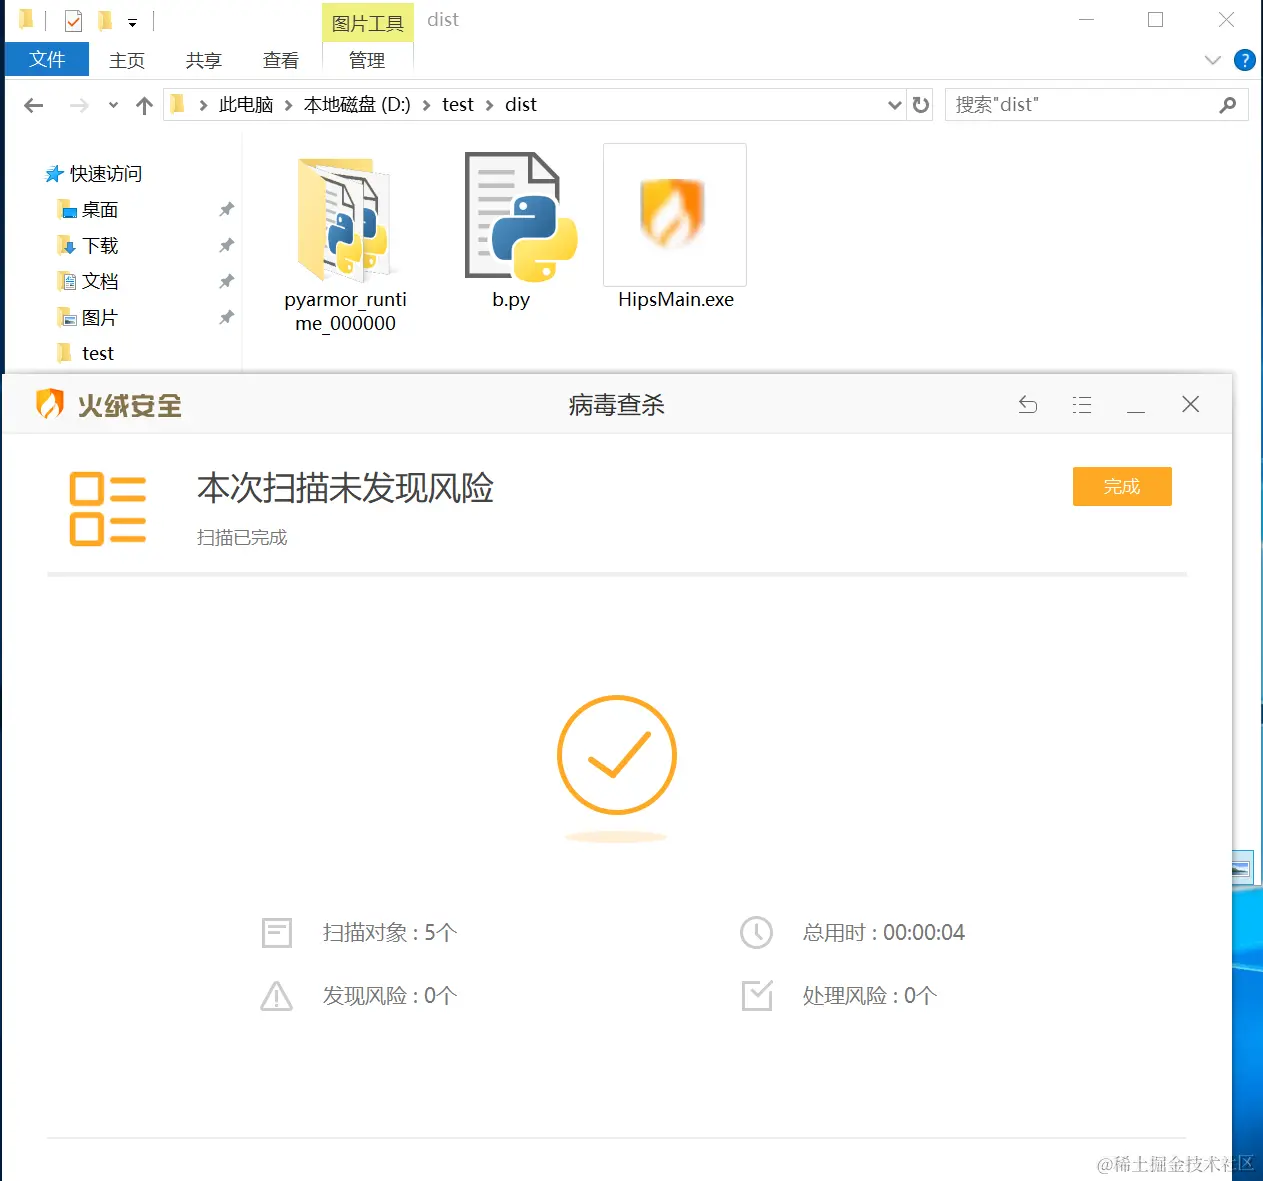Click the dist breadcrumb in address bar
Image resolution: width=1263 pixels, height=1181 pixels.
point(521,105)
